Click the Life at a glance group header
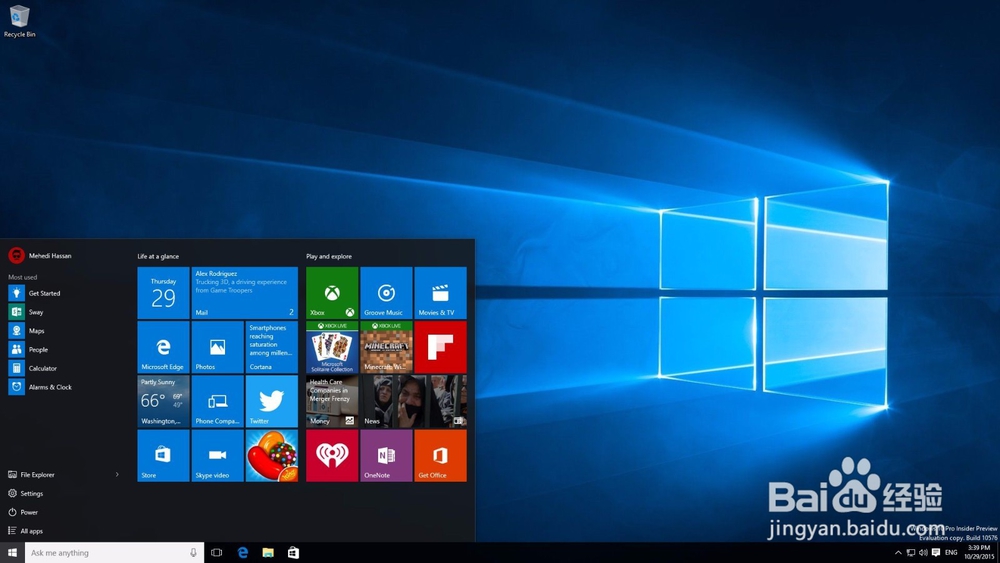The image size is (1000, 563). pos(158,256)
